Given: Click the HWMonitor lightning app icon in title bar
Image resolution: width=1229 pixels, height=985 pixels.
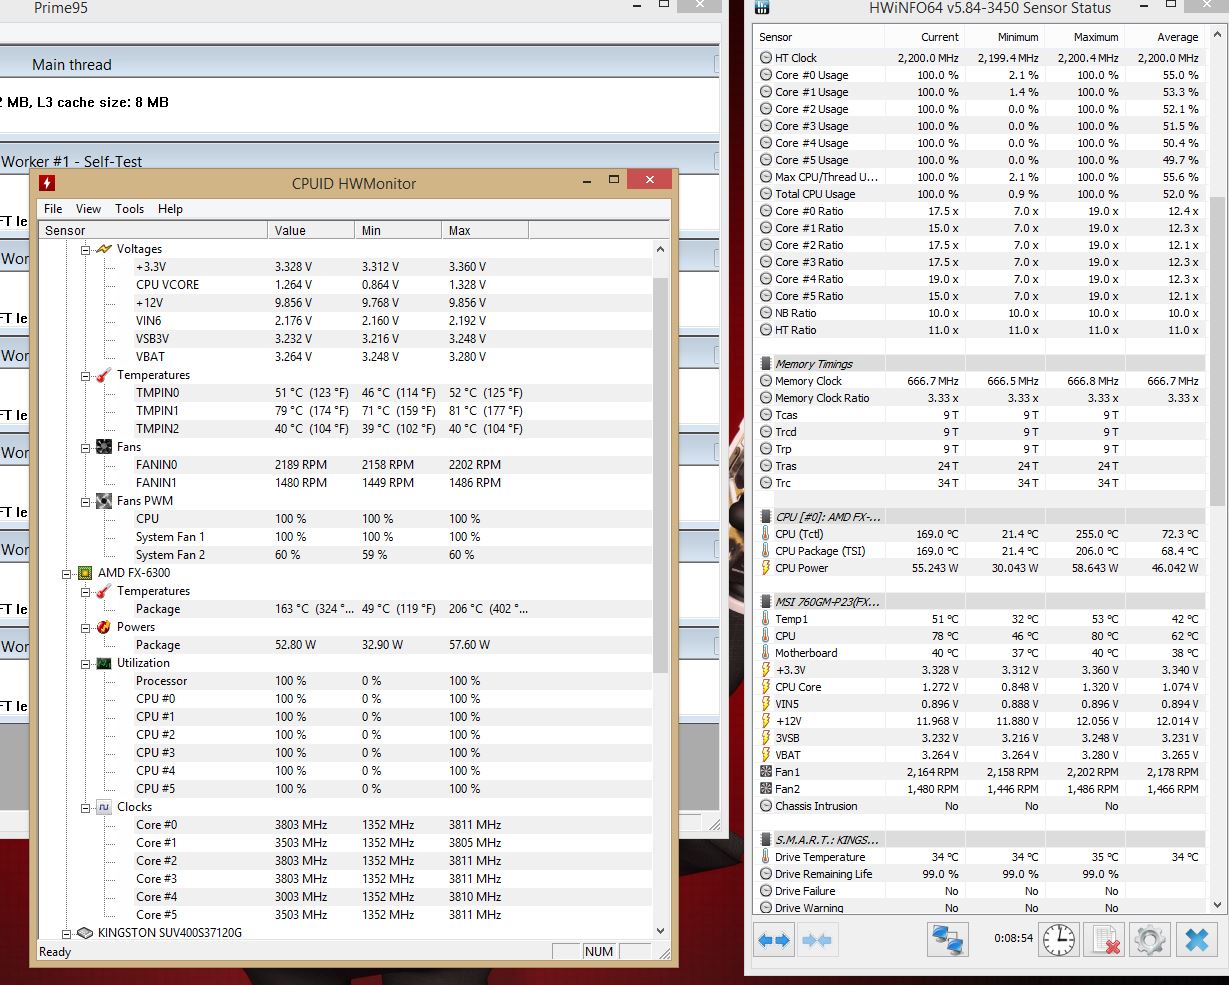Looking at the screenshot, I should coord(46,183).
